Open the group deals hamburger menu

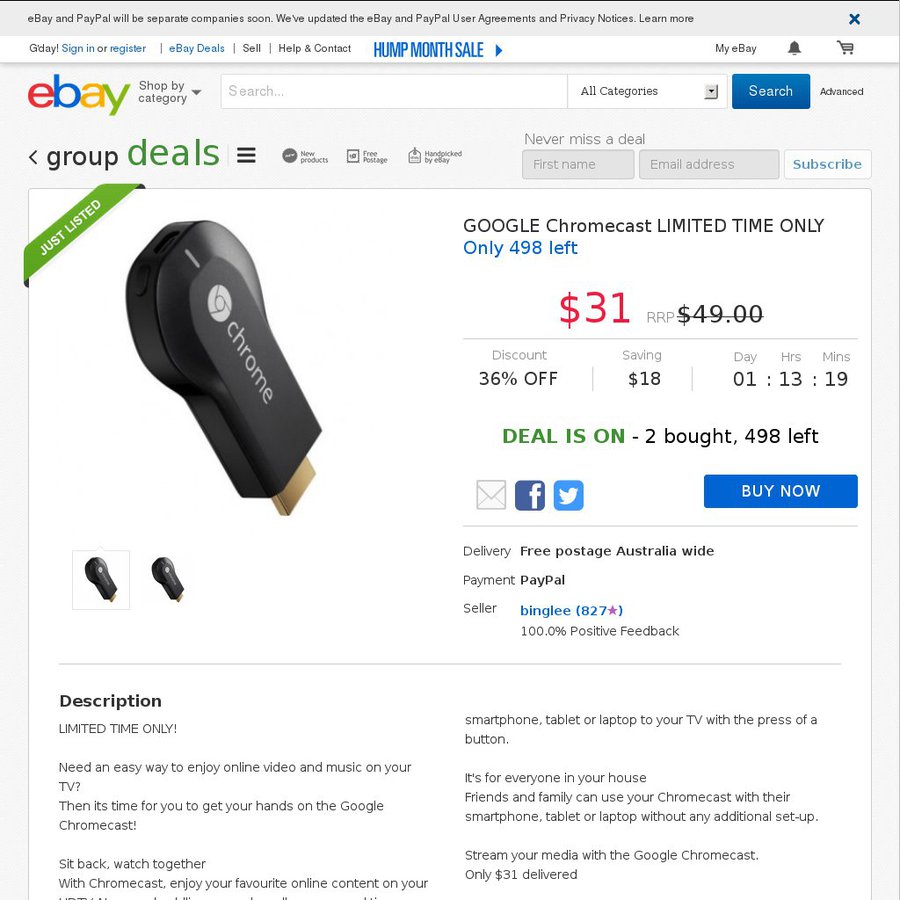coord(246,156)
